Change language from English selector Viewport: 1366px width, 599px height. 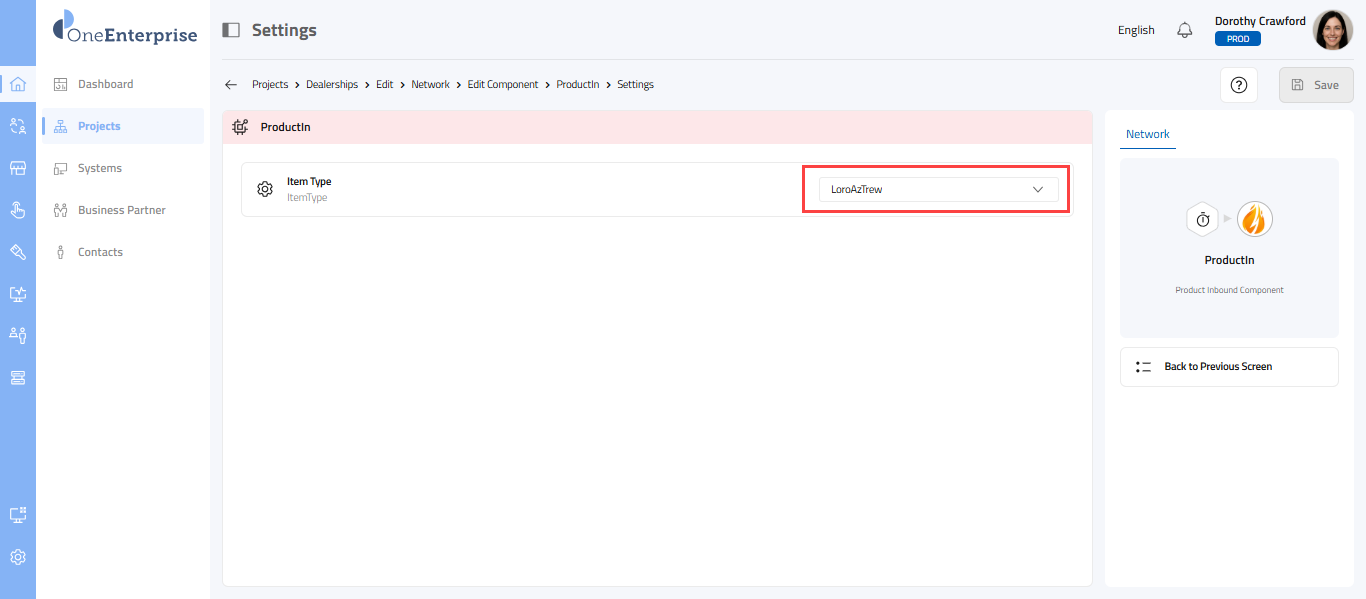click(1136, 30)
